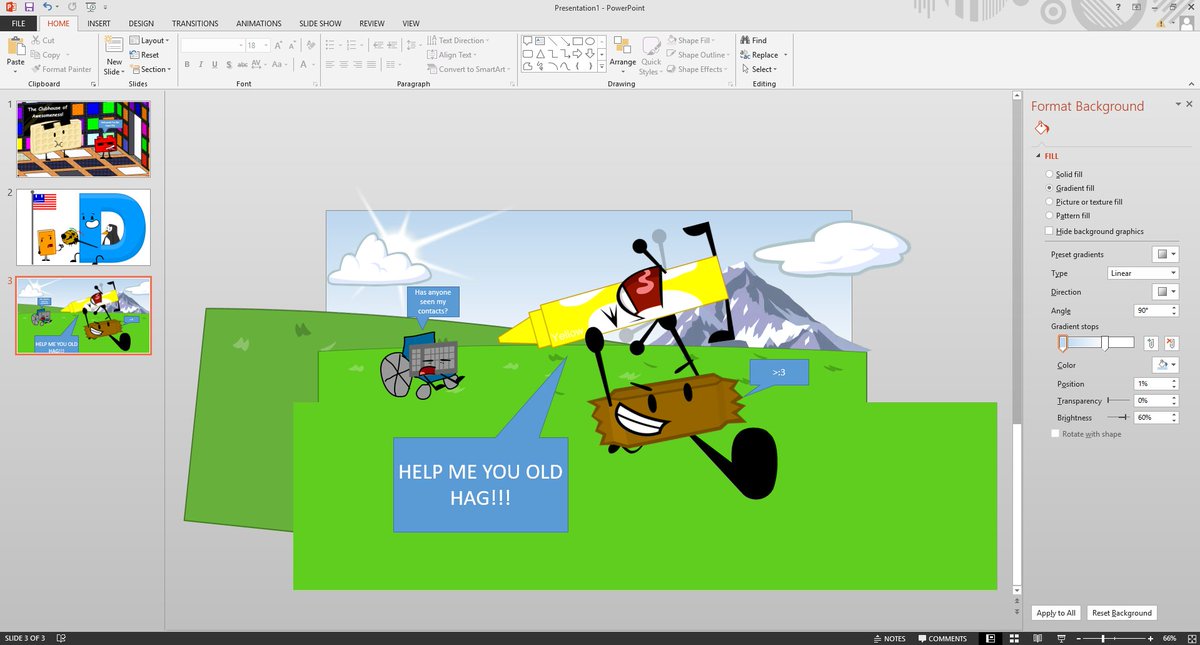Select the oval shape in shapes gallery

(x=591, y=41)
